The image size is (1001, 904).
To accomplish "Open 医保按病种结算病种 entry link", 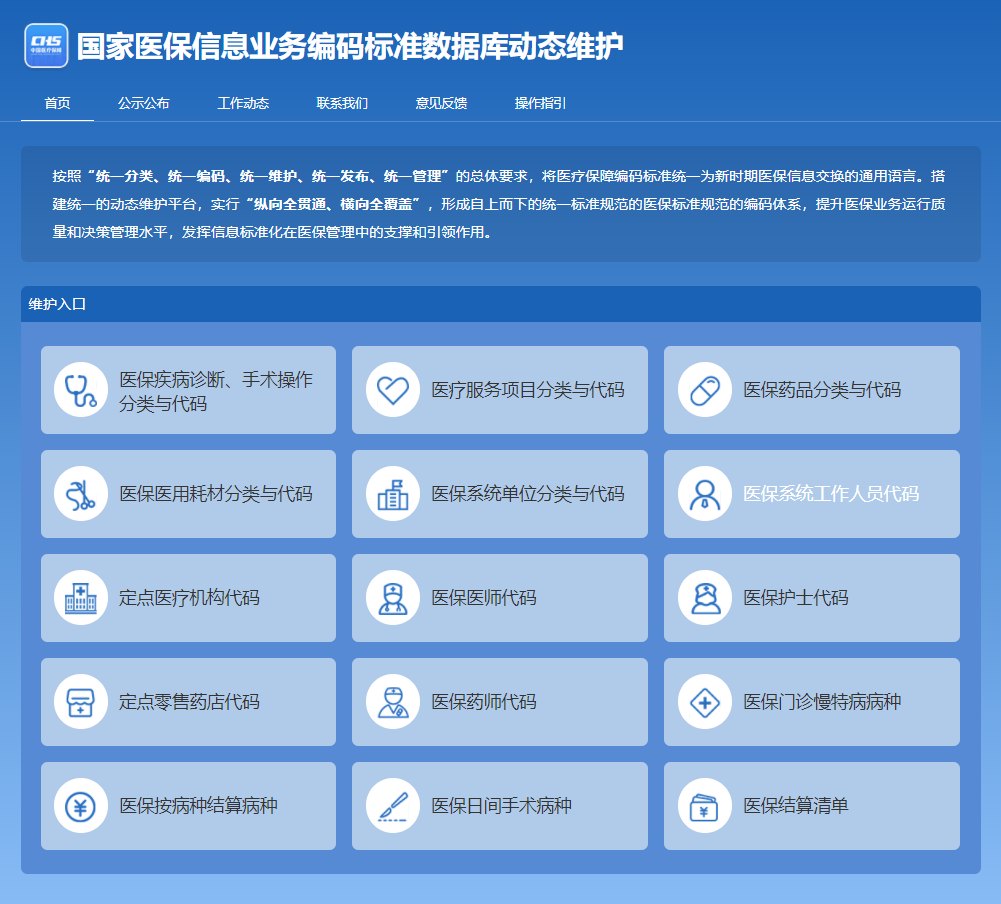I will [190, 805].
